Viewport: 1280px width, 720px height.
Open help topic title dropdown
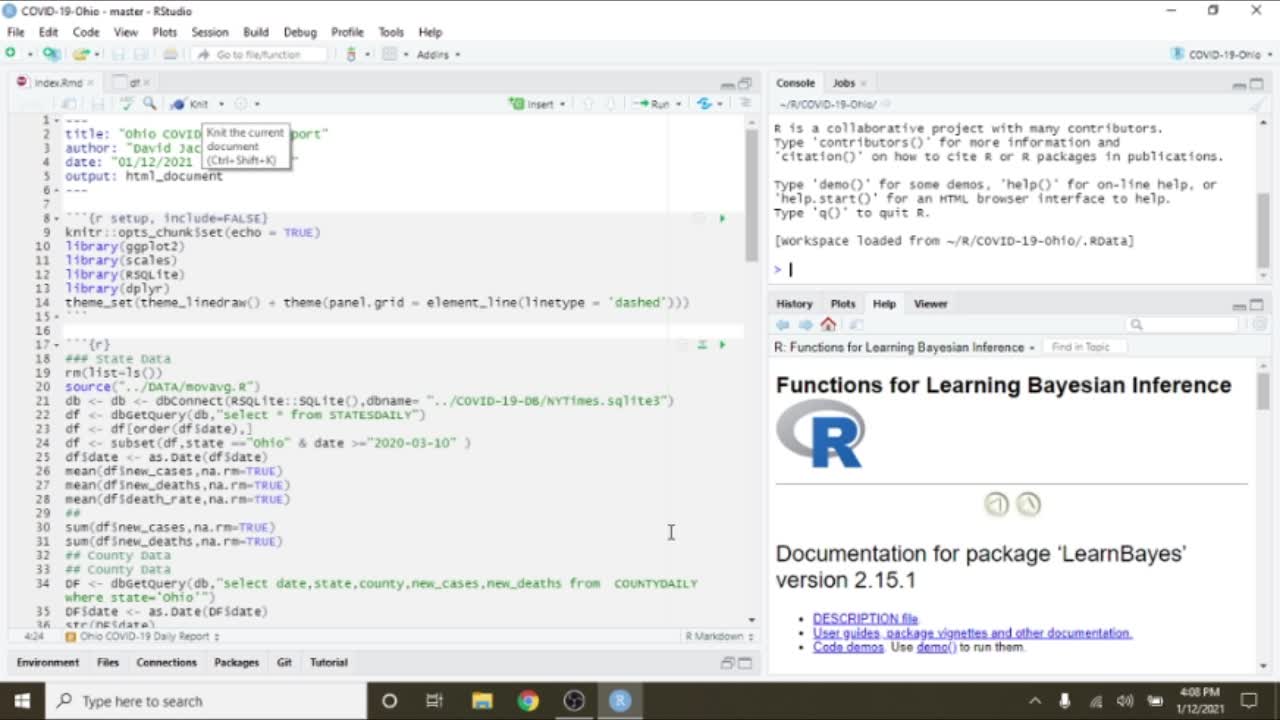(905, 347)
